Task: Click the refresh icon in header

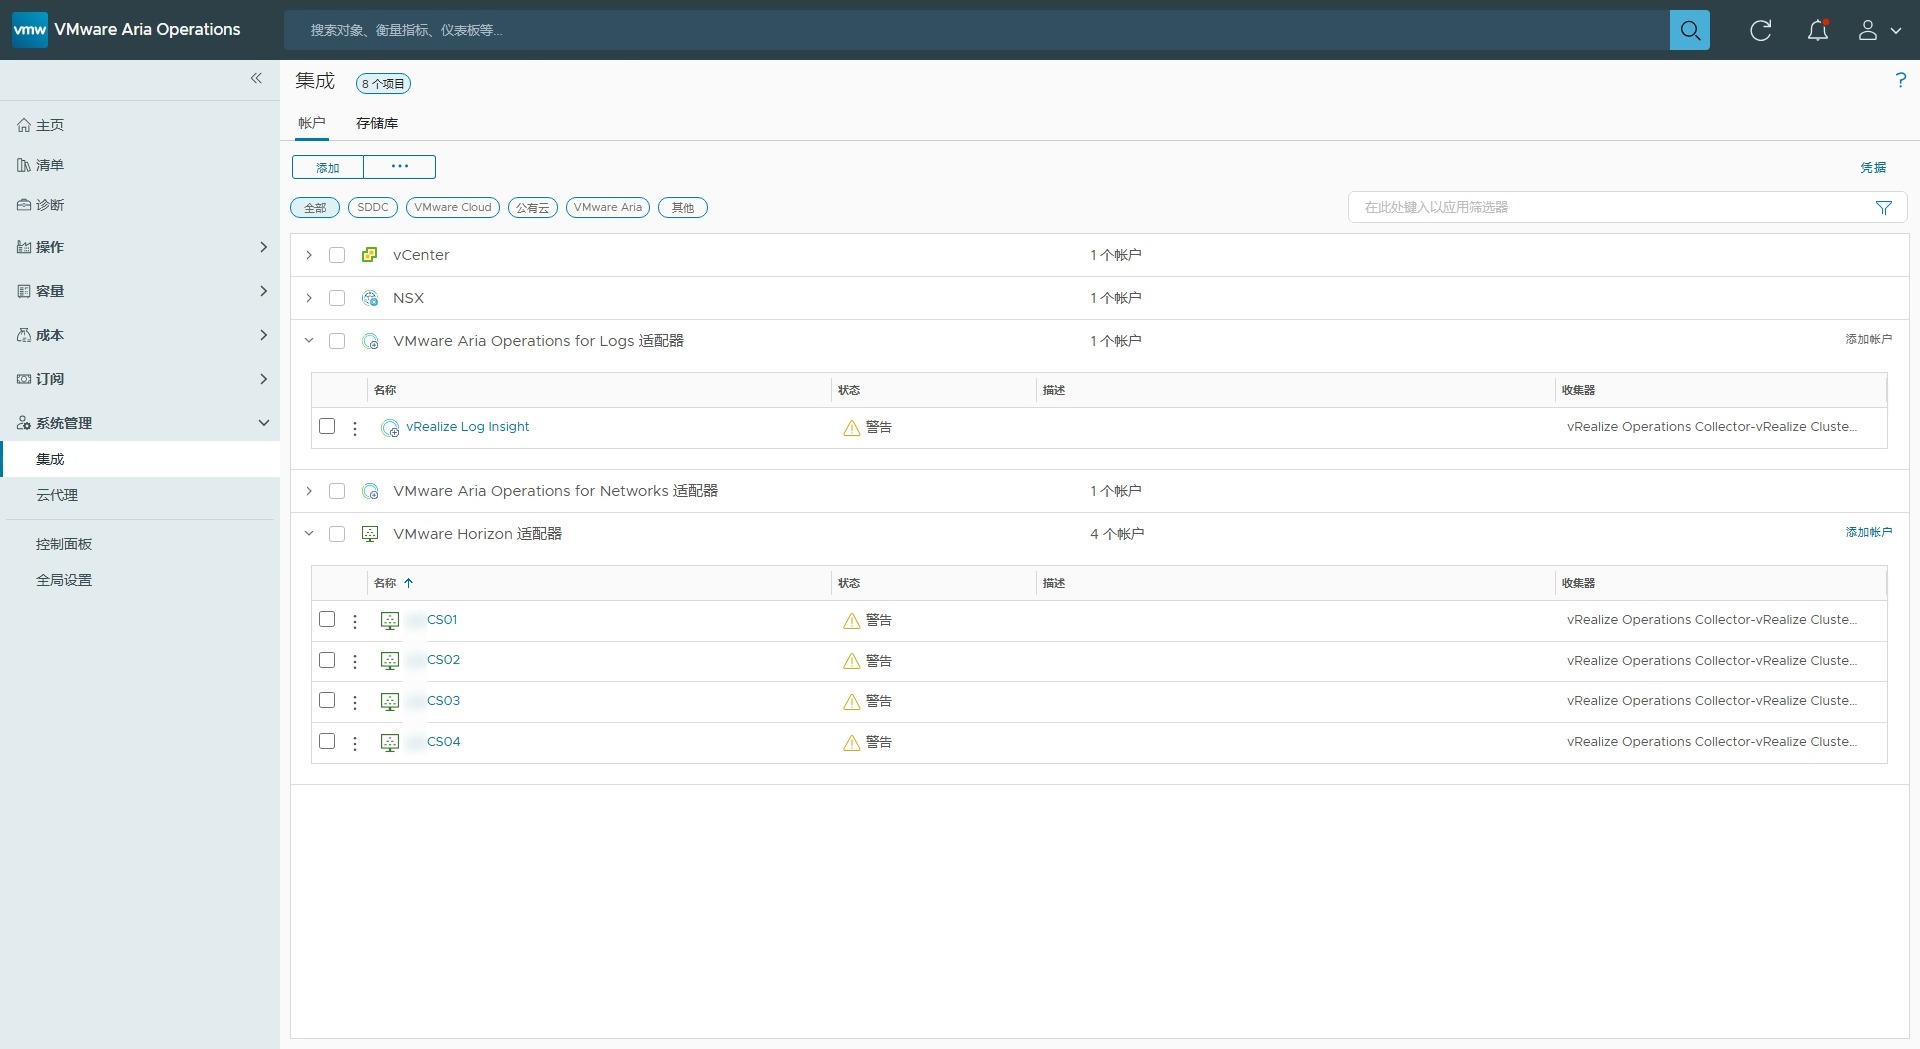Action: pyautogui.click(x=1760, y=30)
